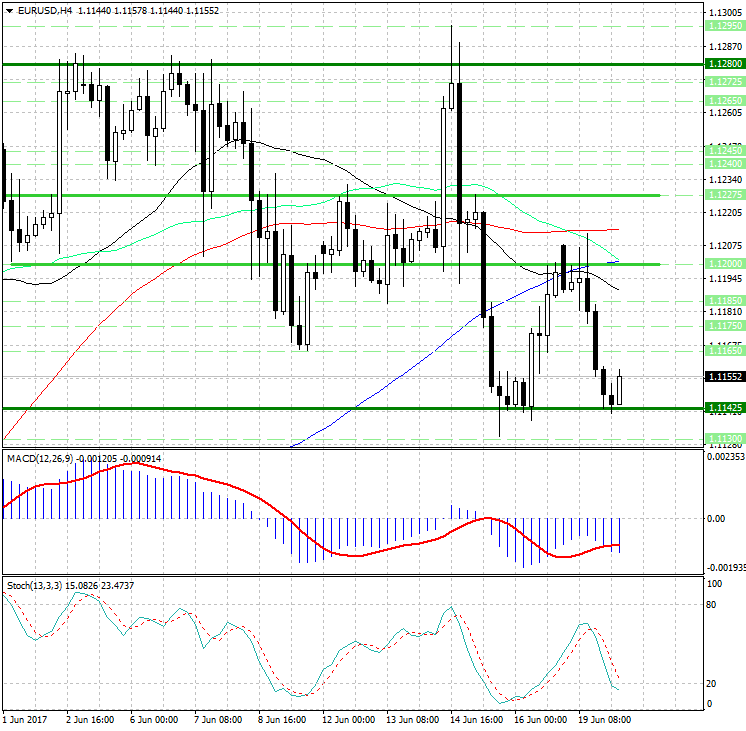The image size is (746, 731).
Task: Click the 1.11850 level price tag
Action: (x=725, y=301)
